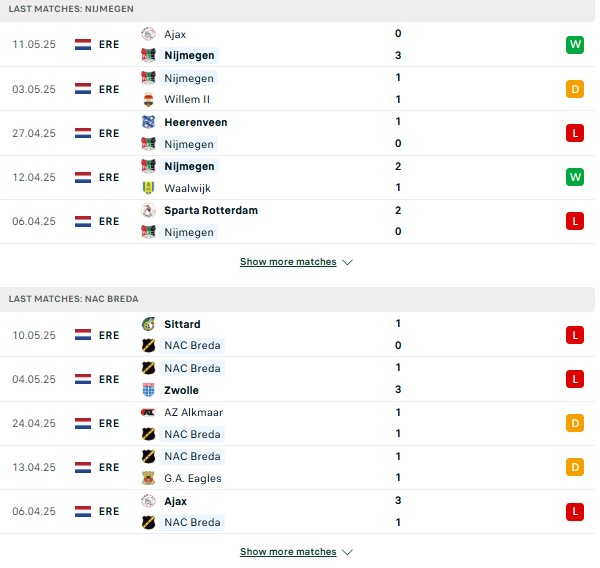Click the Netherlands flag on the 03.05.25 row
The width and height of the screenshot is (600, 568).
pos(83,89)
